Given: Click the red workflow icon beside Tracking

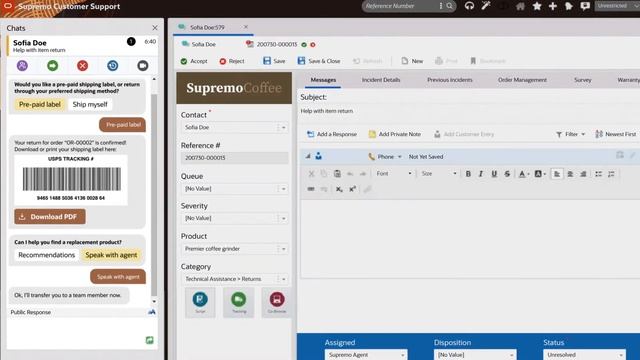Looking at the screenshot, I should tap(277, 302).
